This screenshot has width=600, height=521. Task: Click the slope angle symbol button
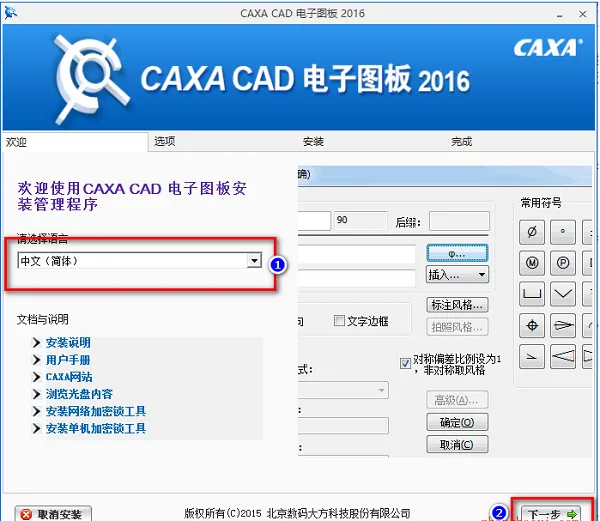[x=532, y=357]
